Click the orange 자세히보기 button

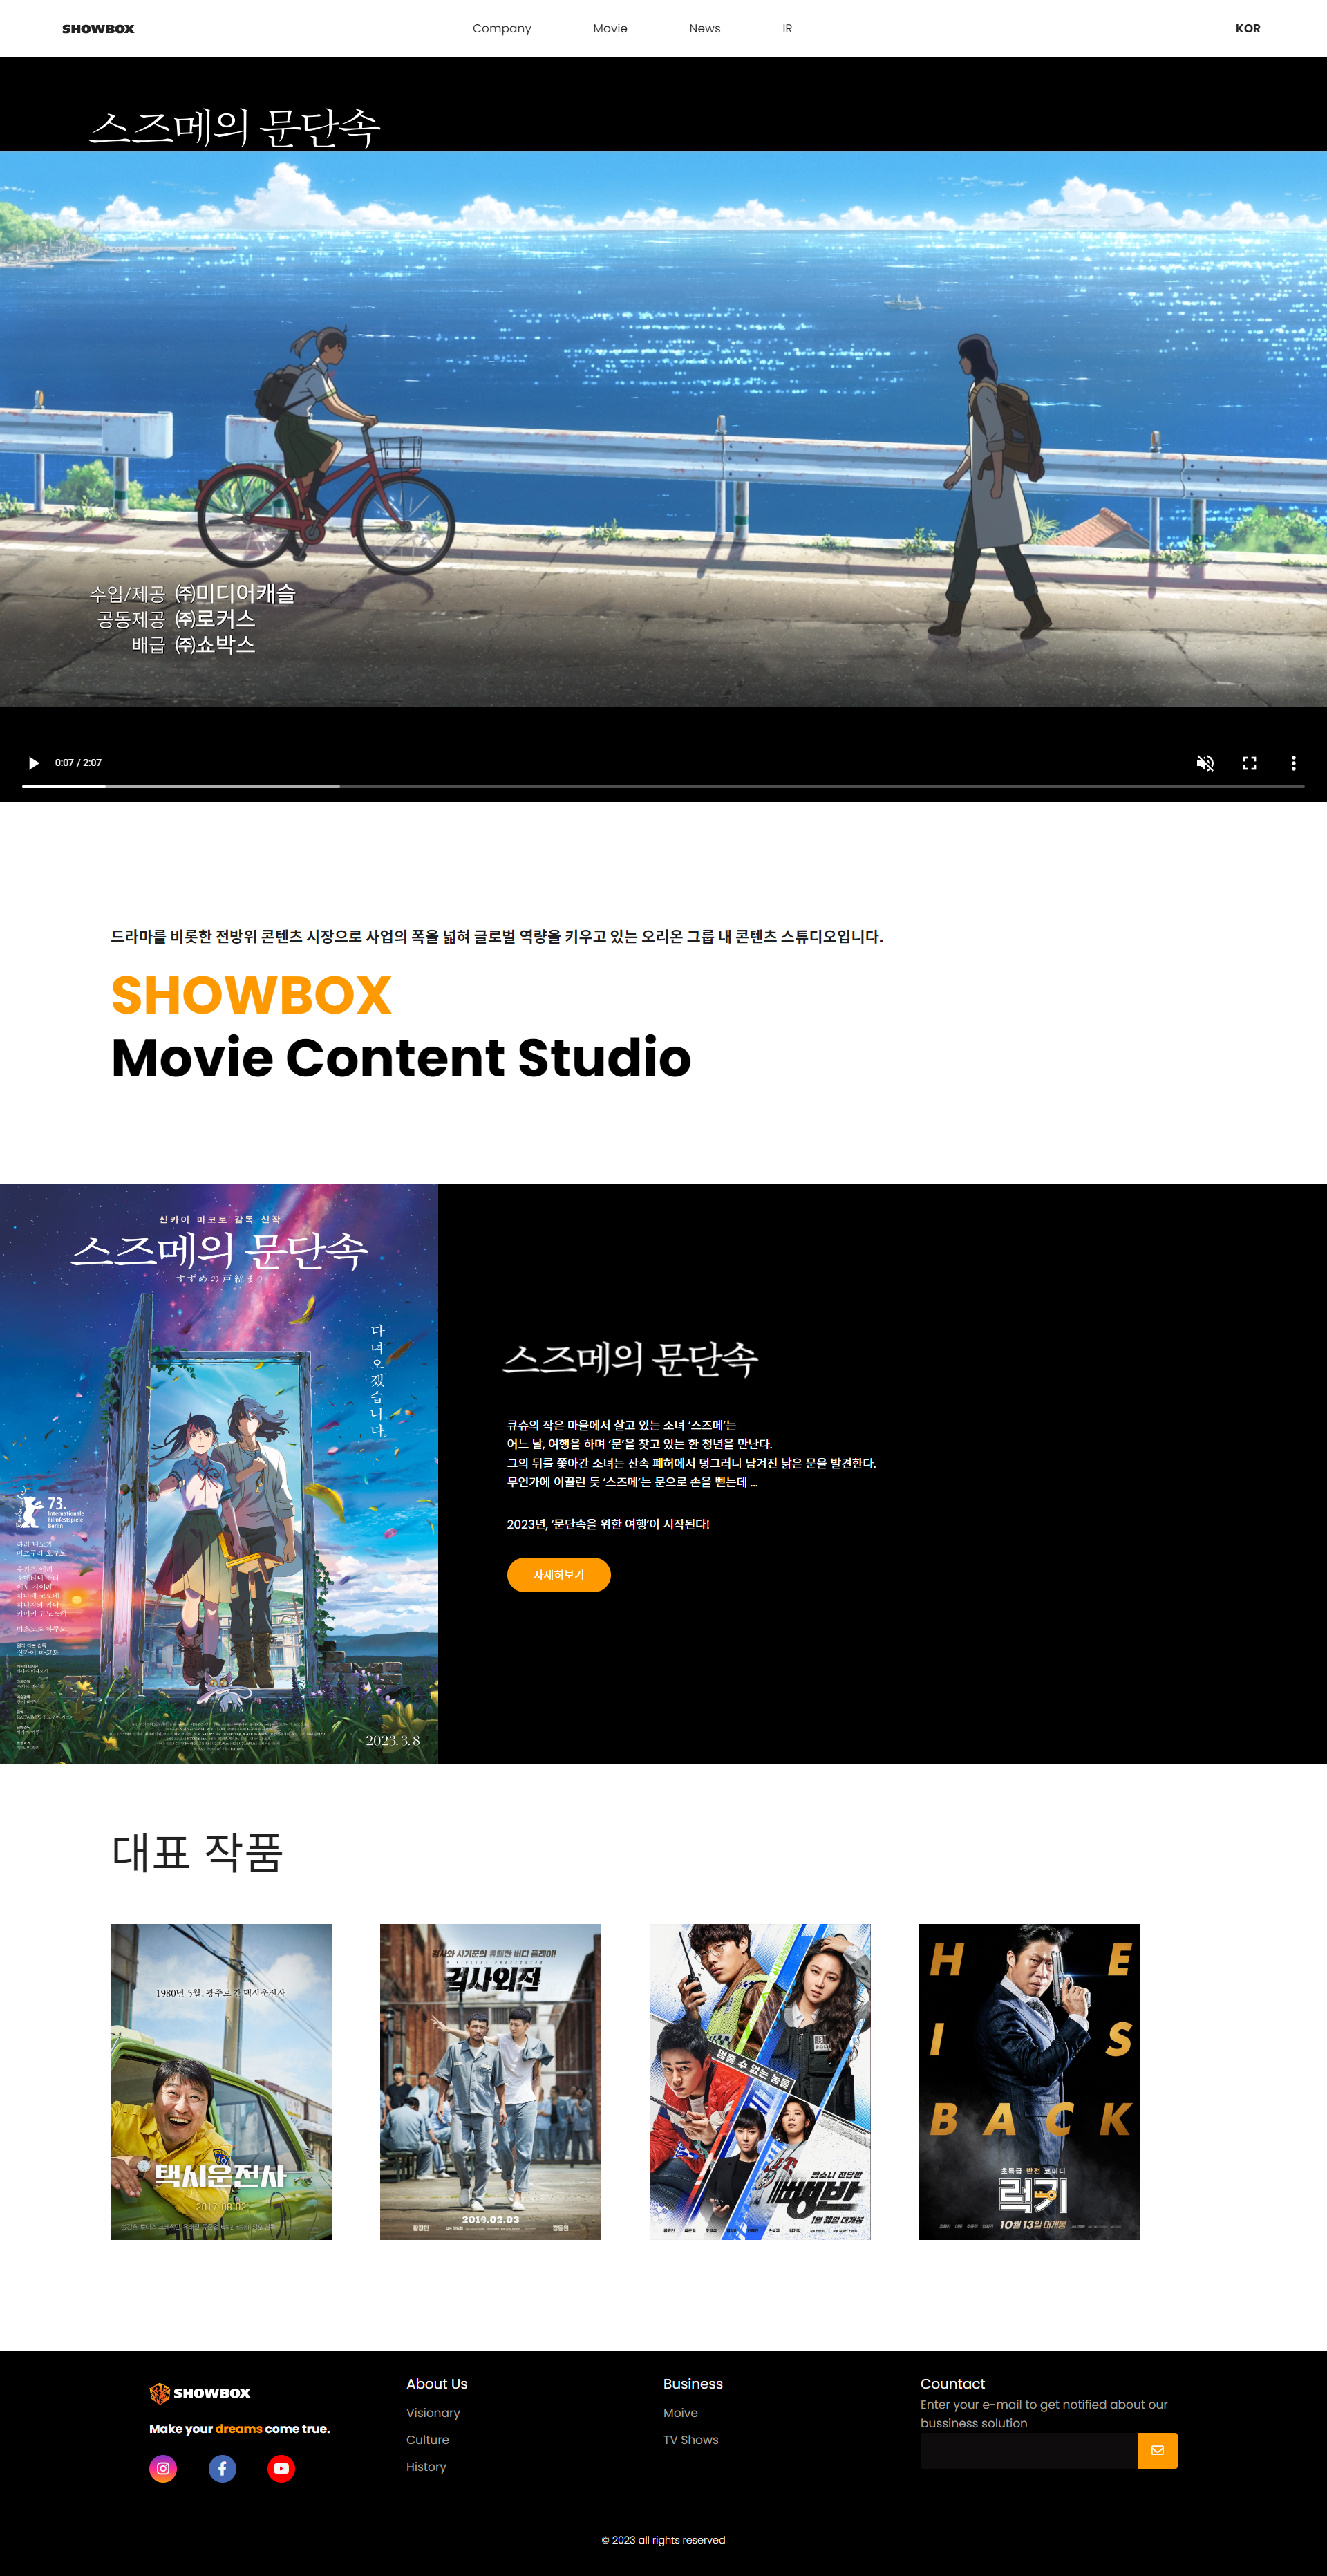click(x=558, y=1574)
